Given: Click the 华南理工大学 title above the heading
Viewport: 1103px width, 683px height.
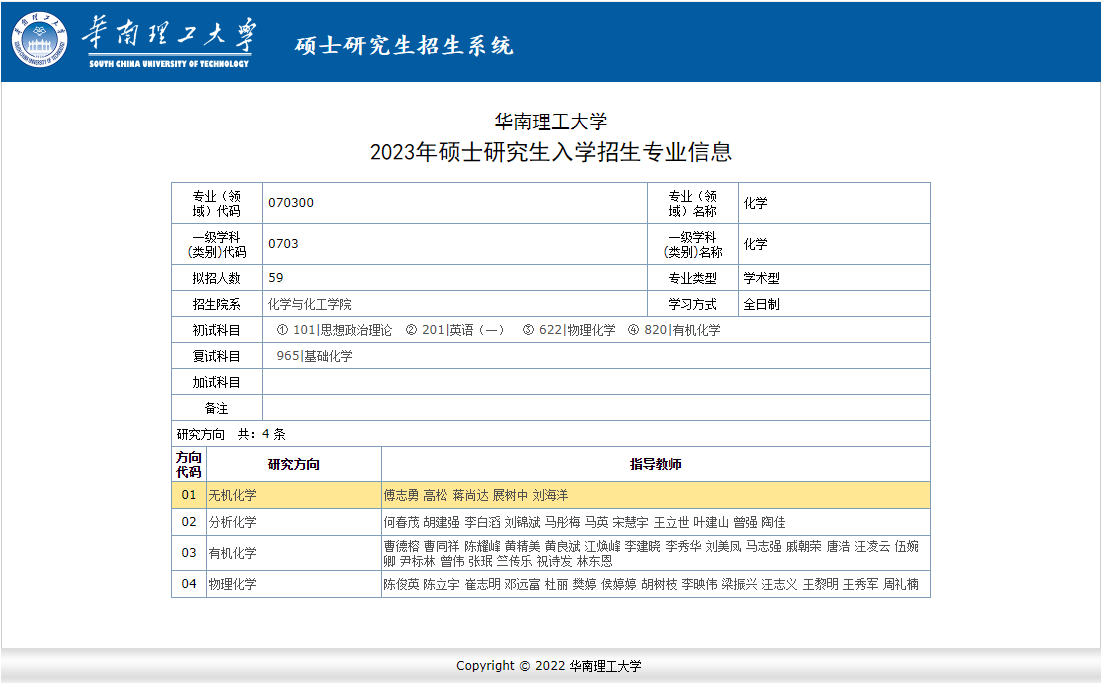Looking at the screenshot, I should [x=551, y=121].
